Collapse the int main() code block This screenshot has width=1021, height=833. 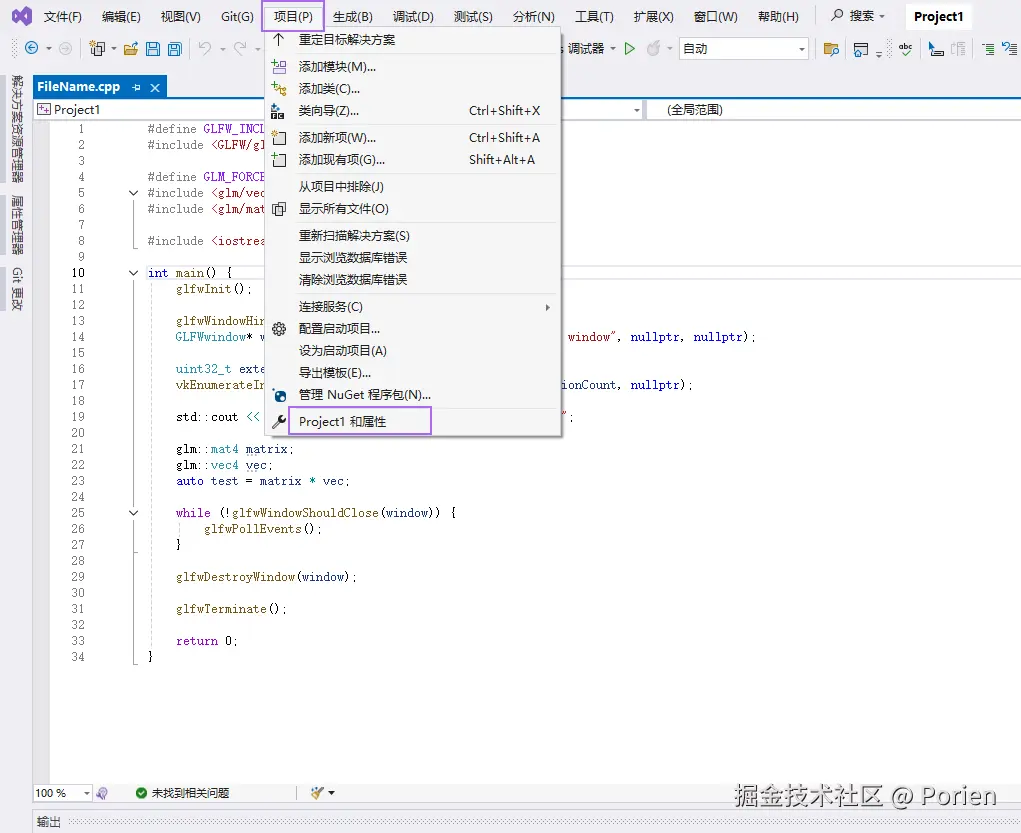(133, 273)
